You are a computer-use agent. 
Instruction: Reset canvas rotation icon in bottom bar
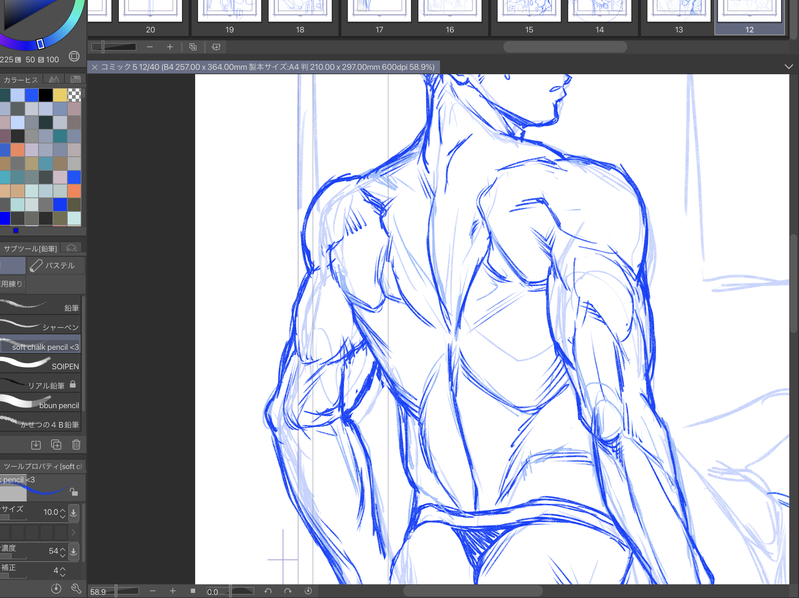pyautogui.click(x=308, y=591)
